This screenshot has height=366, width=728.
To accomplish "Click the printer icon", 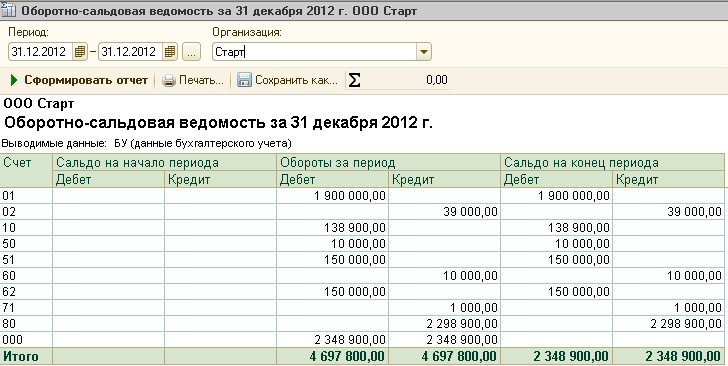I will 169,80.
